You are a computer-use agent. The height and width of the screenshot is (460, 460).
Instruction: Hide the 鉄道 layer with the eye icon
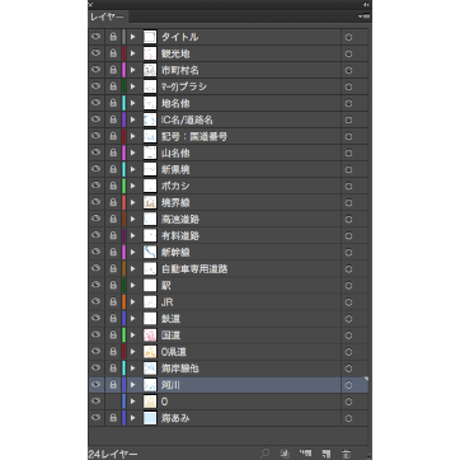(x=96, y=318)
